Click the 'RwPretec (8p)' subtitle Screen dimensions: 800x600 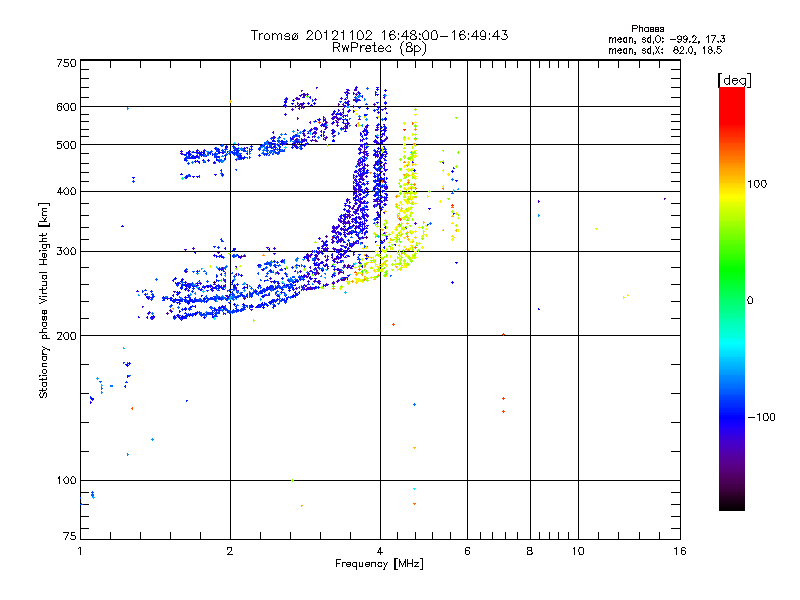379,48
